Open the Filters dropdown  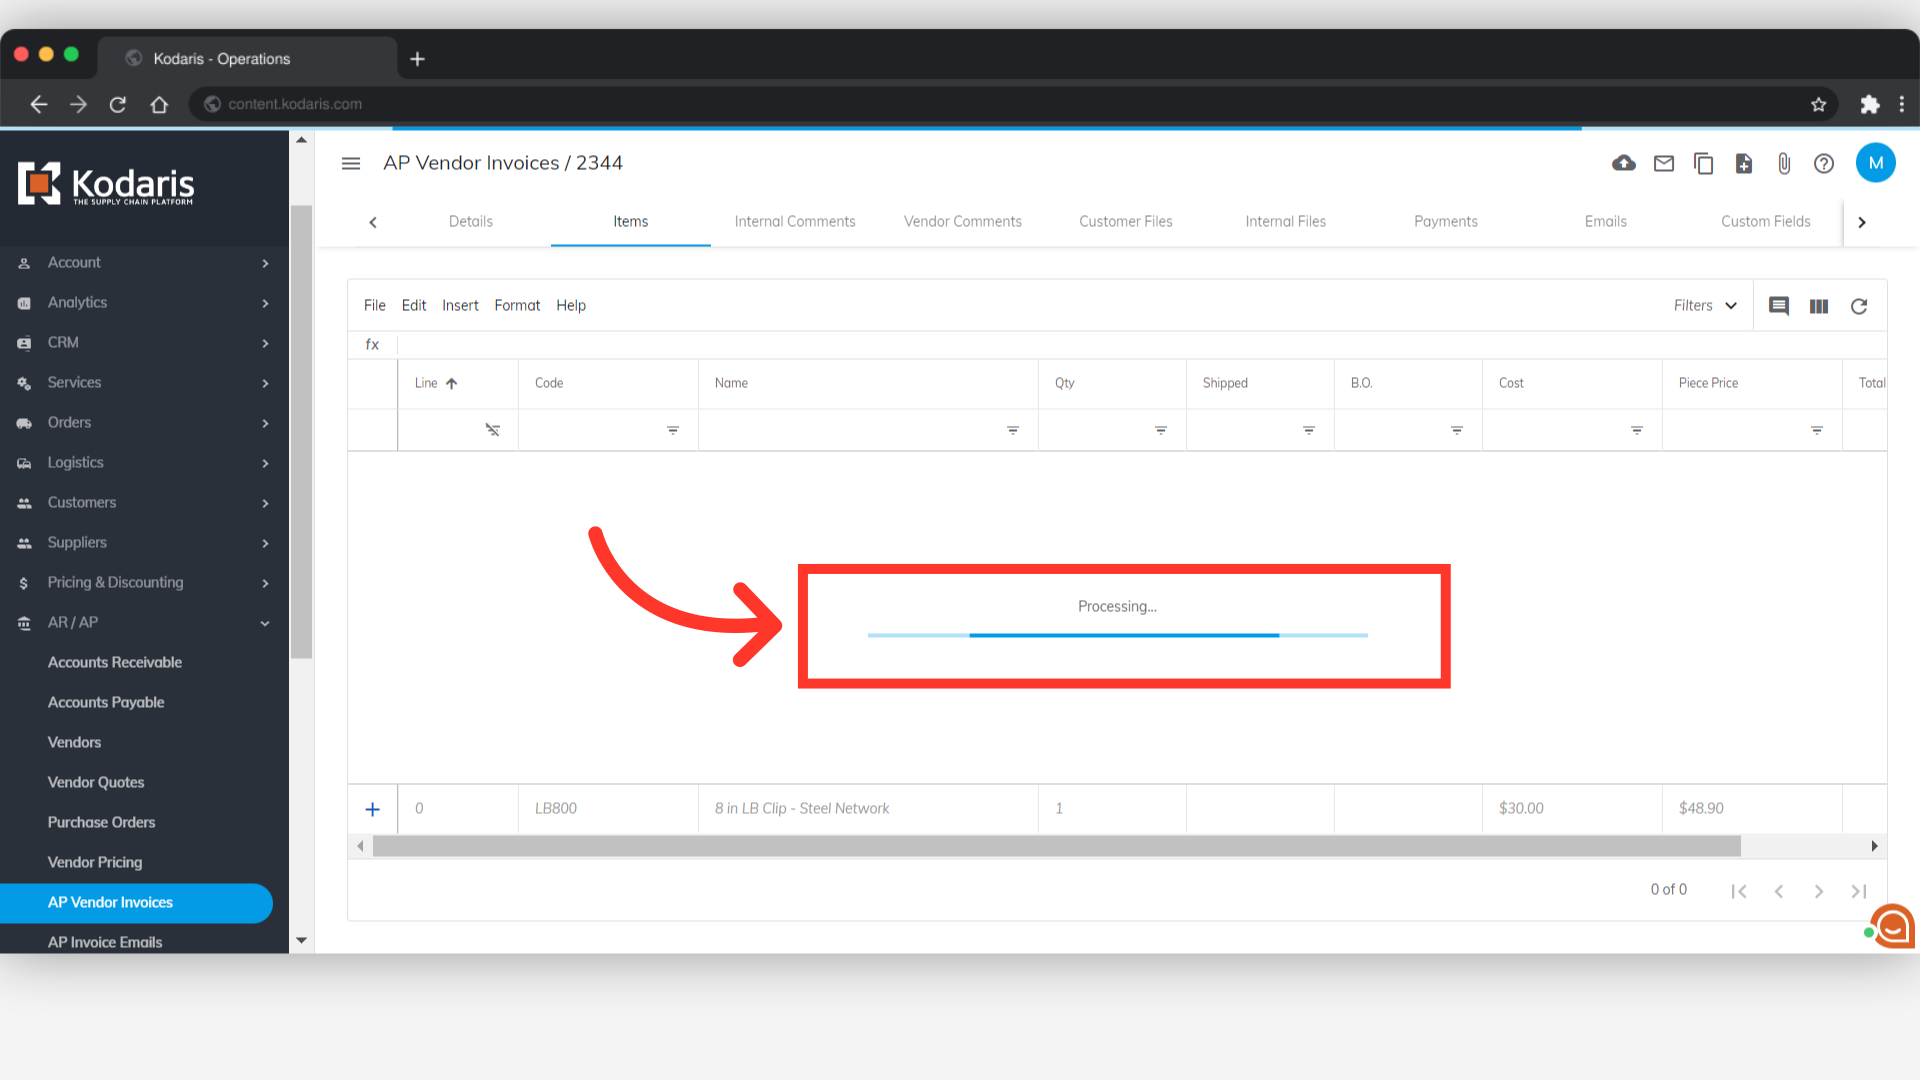1705,306
